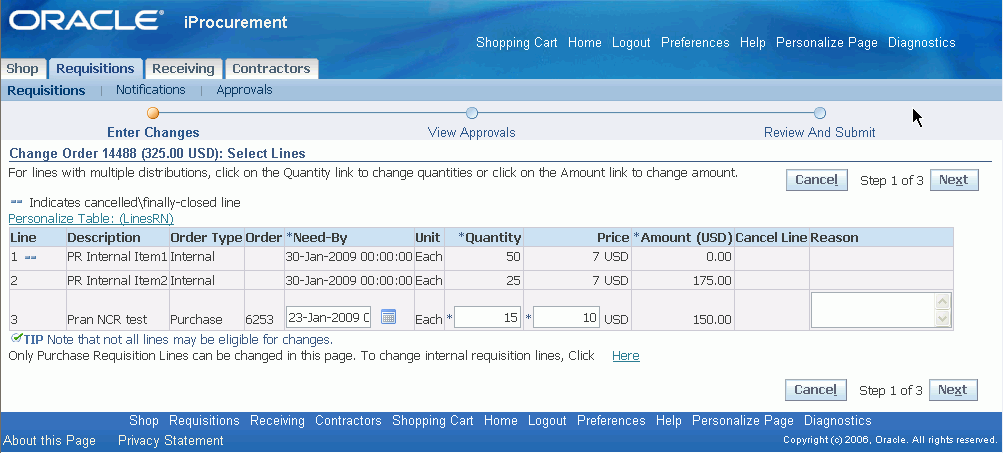This screenshot has height=453, width=1003.
Task: Click Home in the footer links
Action: [x=500, y=420]
